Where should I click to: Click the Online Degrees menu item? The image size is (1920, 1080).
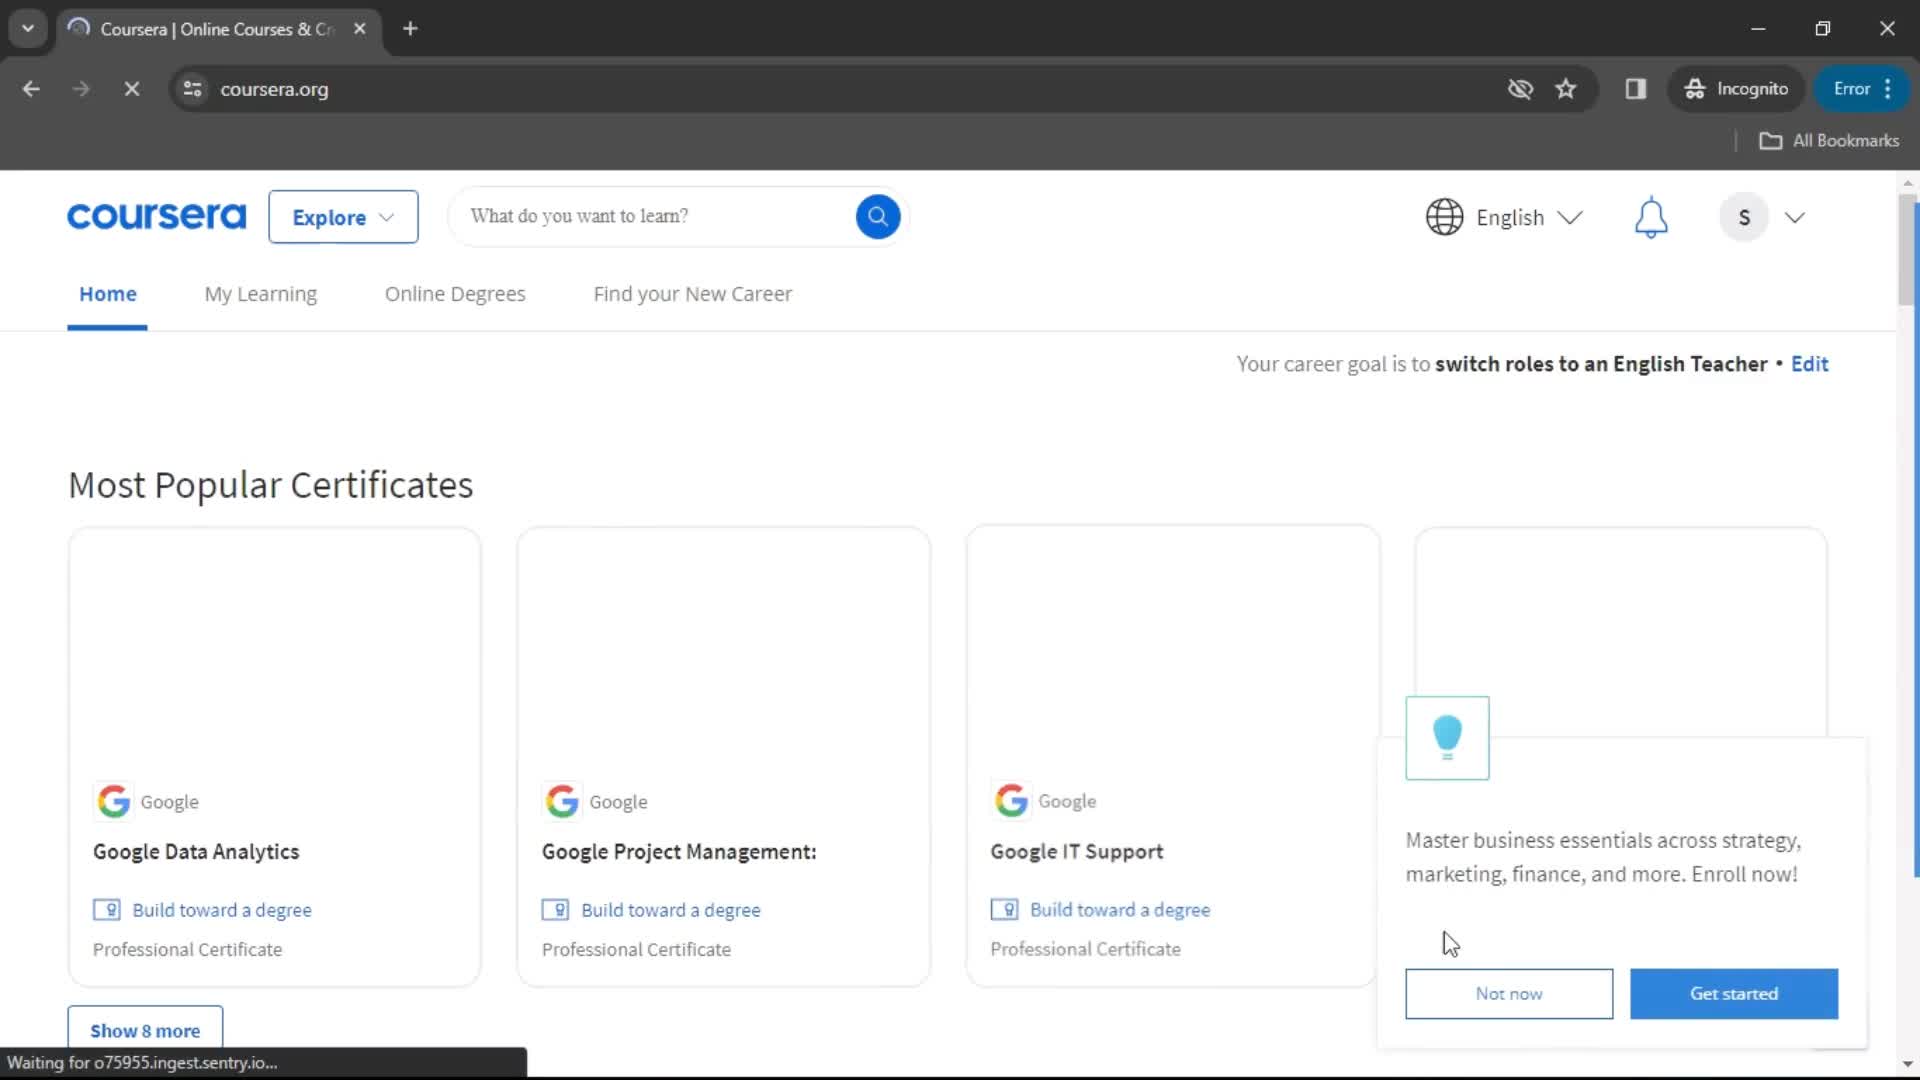(456, 293)
